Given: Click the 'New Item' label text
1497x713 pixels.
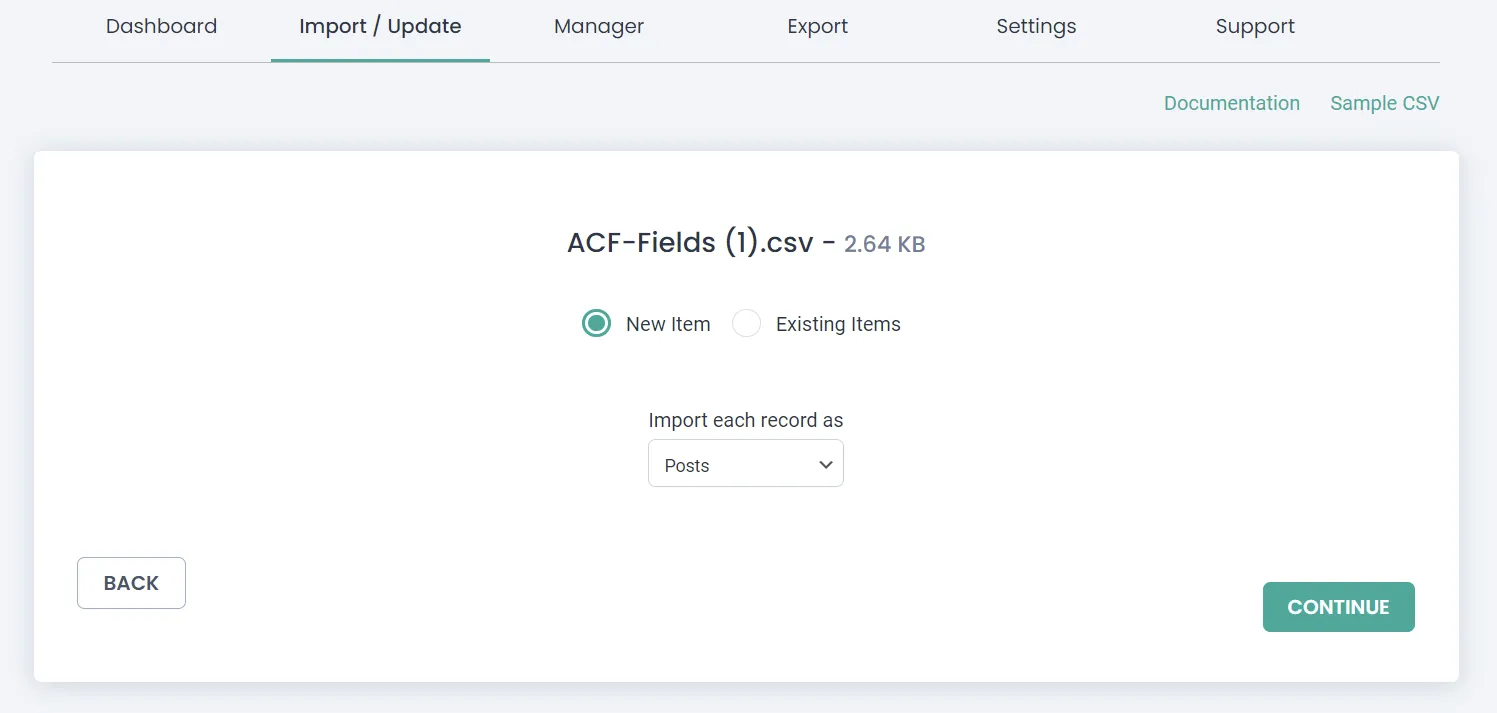Looking at the screenshot, I should click(668, 324).
